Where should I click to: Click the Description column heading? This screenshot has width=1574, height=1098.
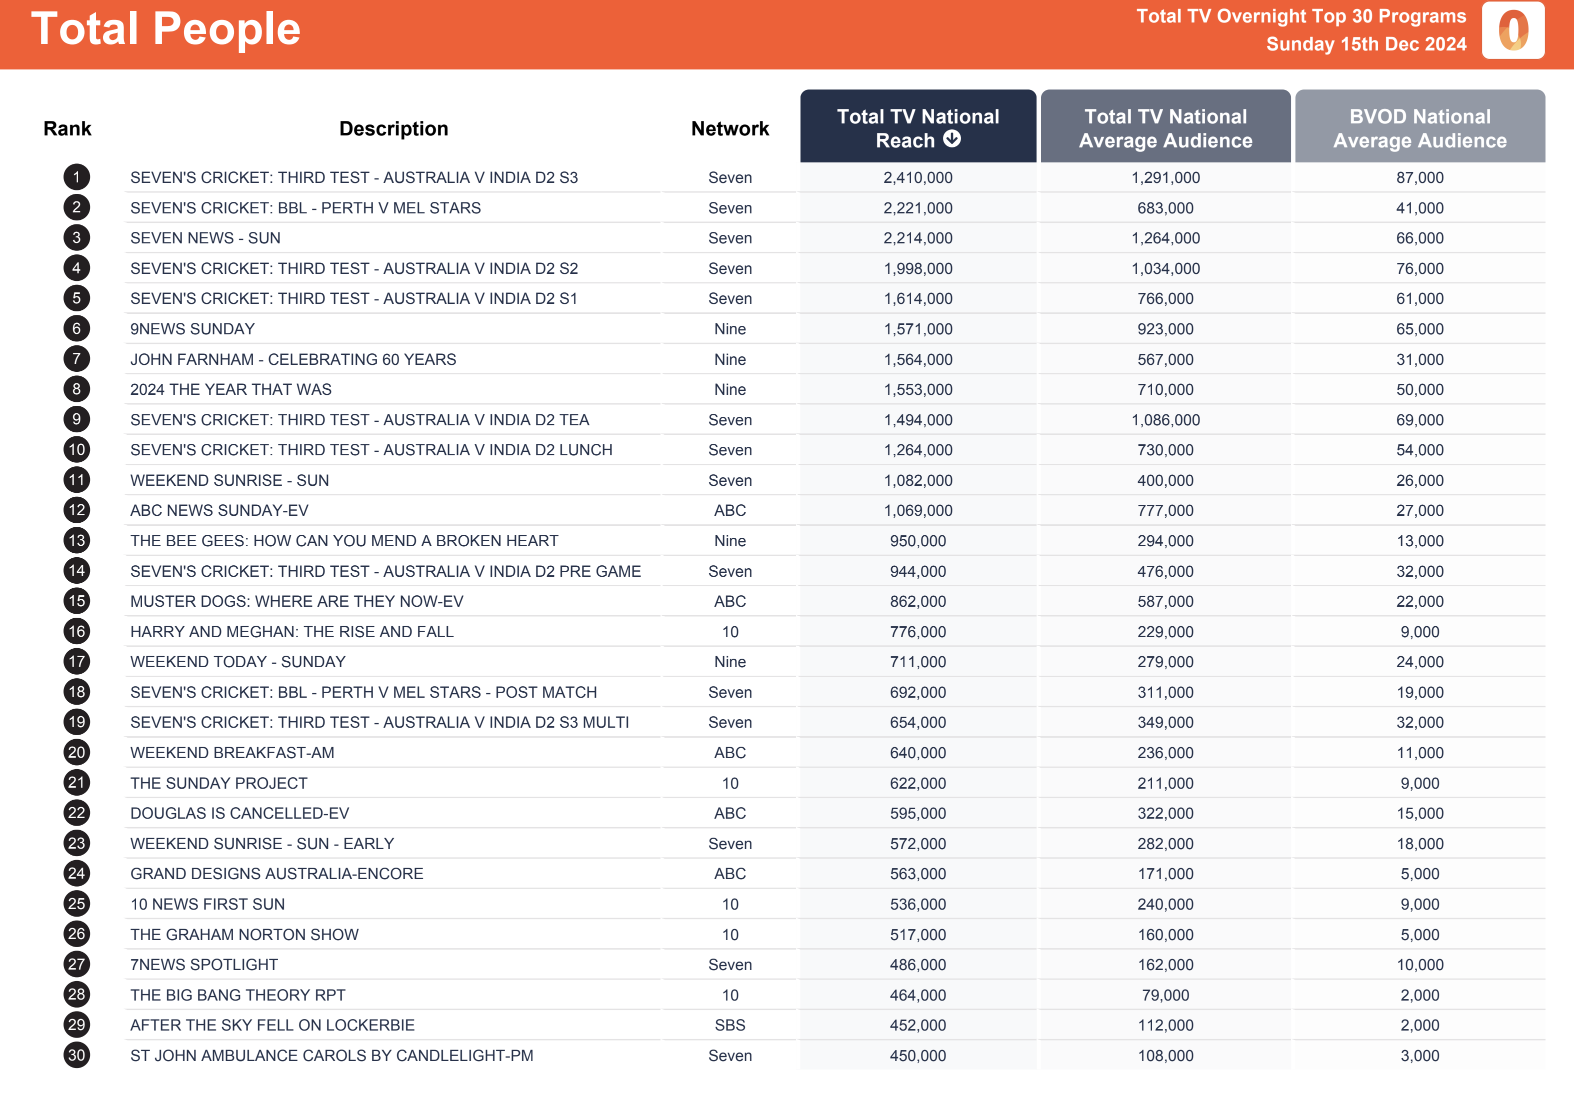pos(394,129)
